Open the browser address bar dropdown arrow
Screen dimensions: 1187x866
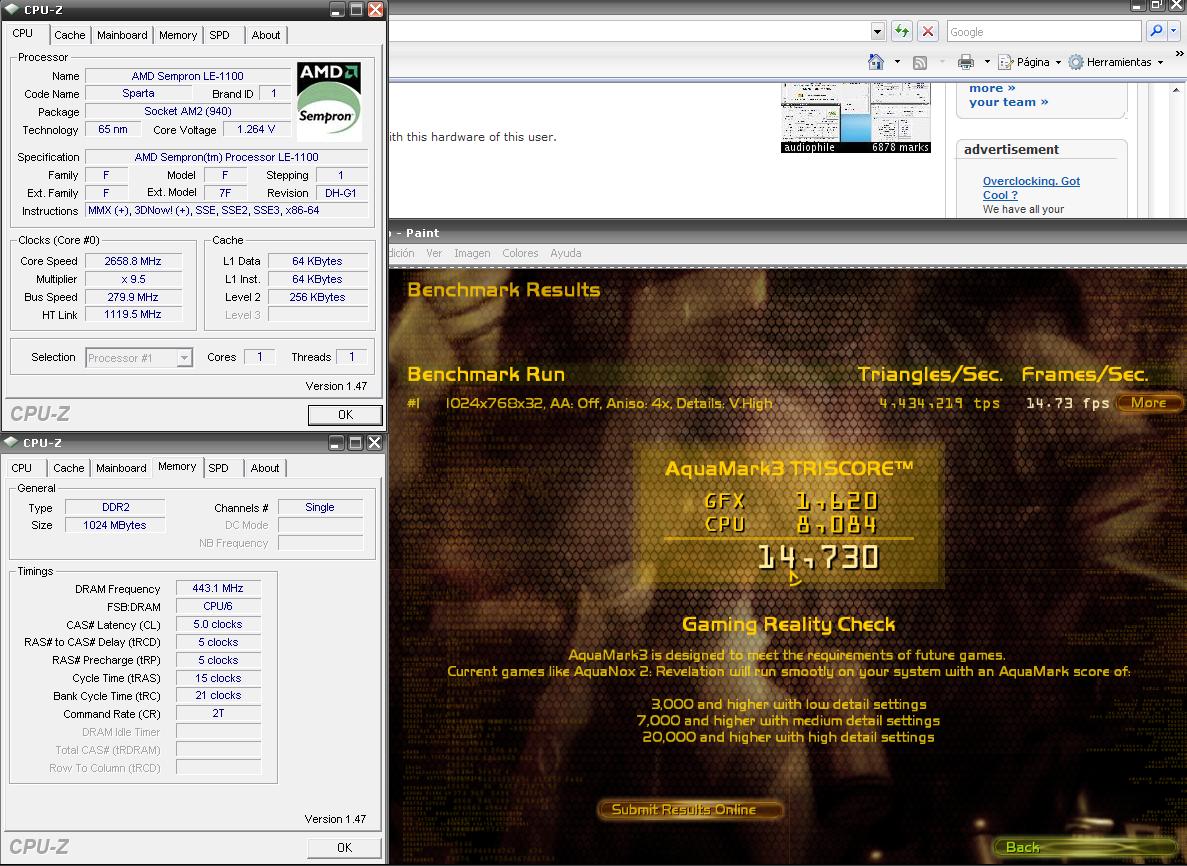click(877, 32)
